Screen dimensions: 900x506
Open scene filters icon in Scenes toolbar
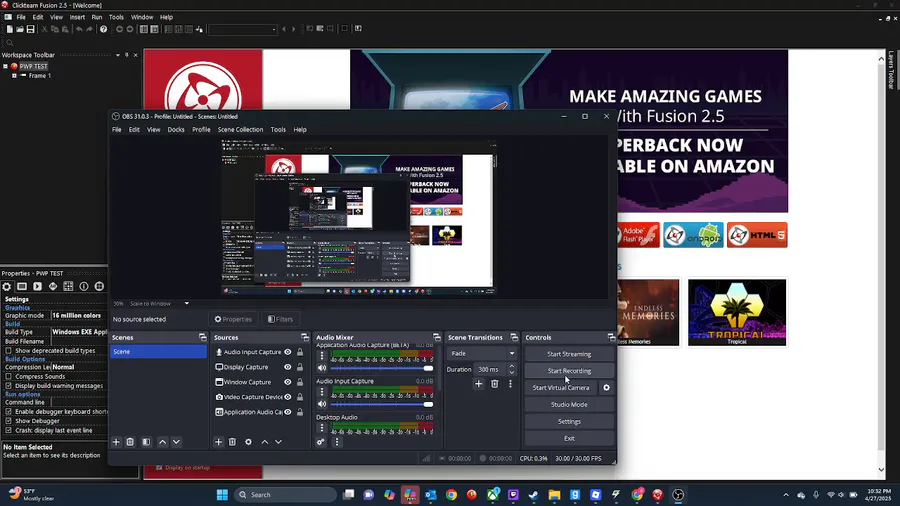click(x=146, y=442)
